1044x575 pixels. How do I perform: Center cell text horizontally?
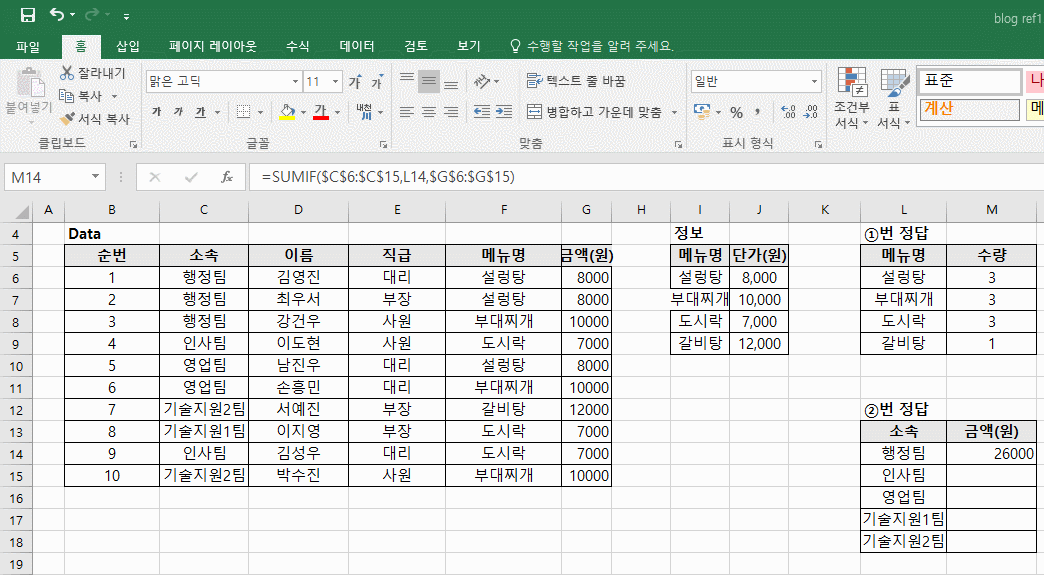coord(429,112)
